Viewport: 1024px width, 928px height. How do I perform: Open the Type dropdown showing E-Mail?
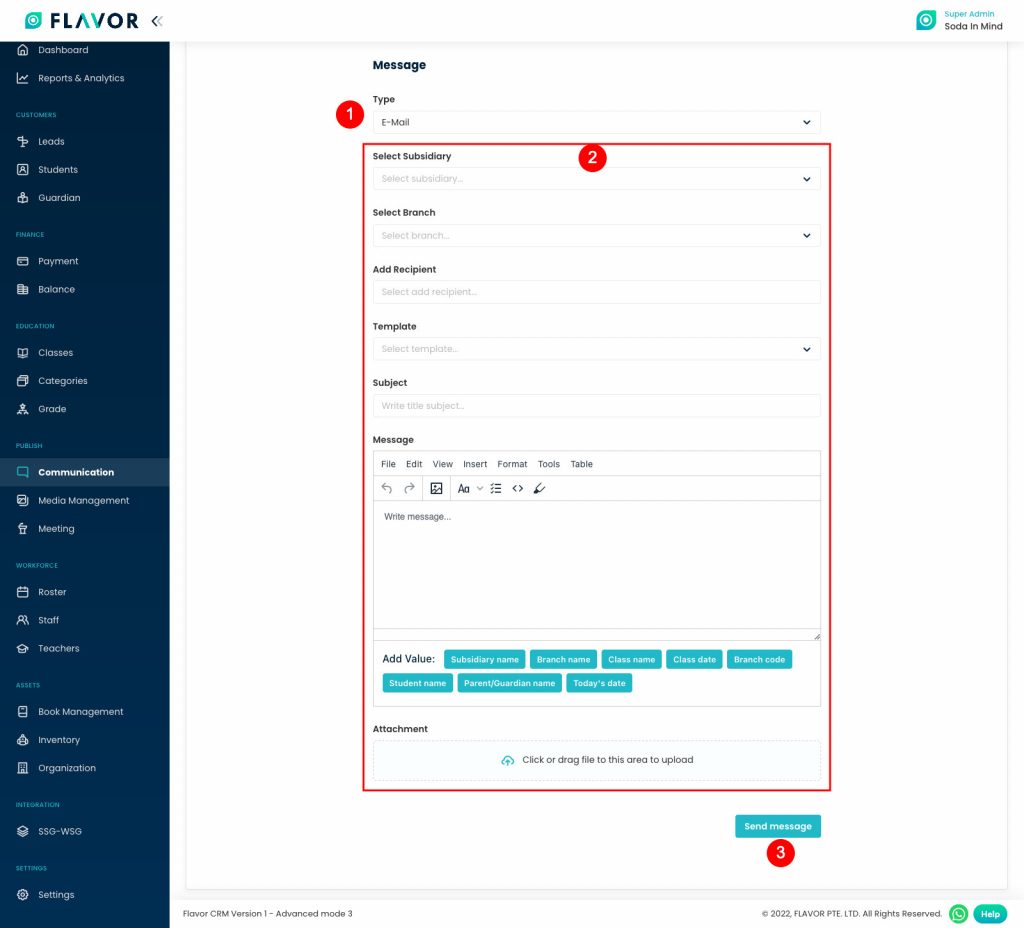596,121
